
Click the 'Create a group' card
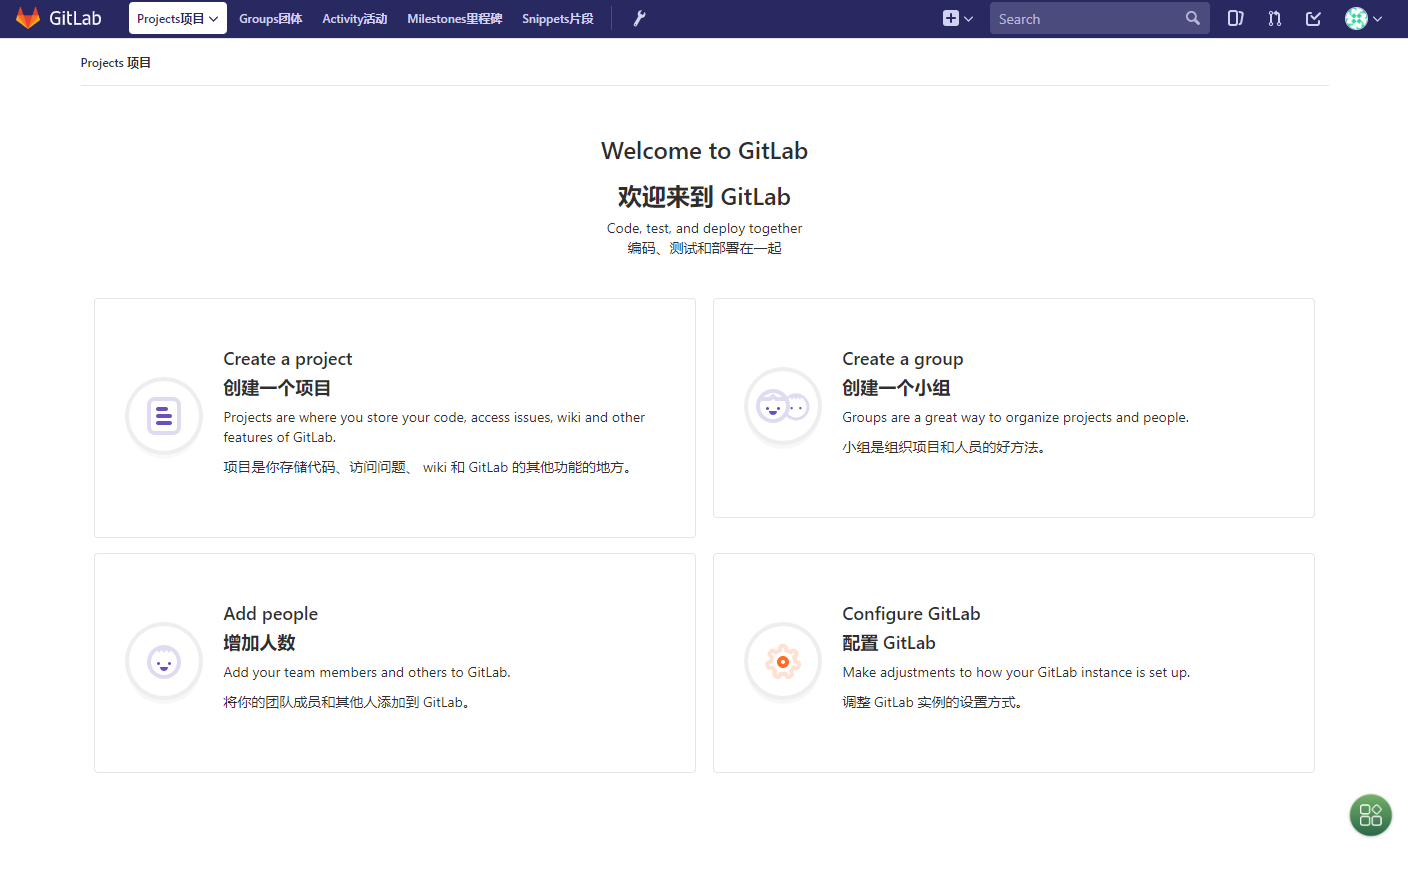coord(1013,407)
